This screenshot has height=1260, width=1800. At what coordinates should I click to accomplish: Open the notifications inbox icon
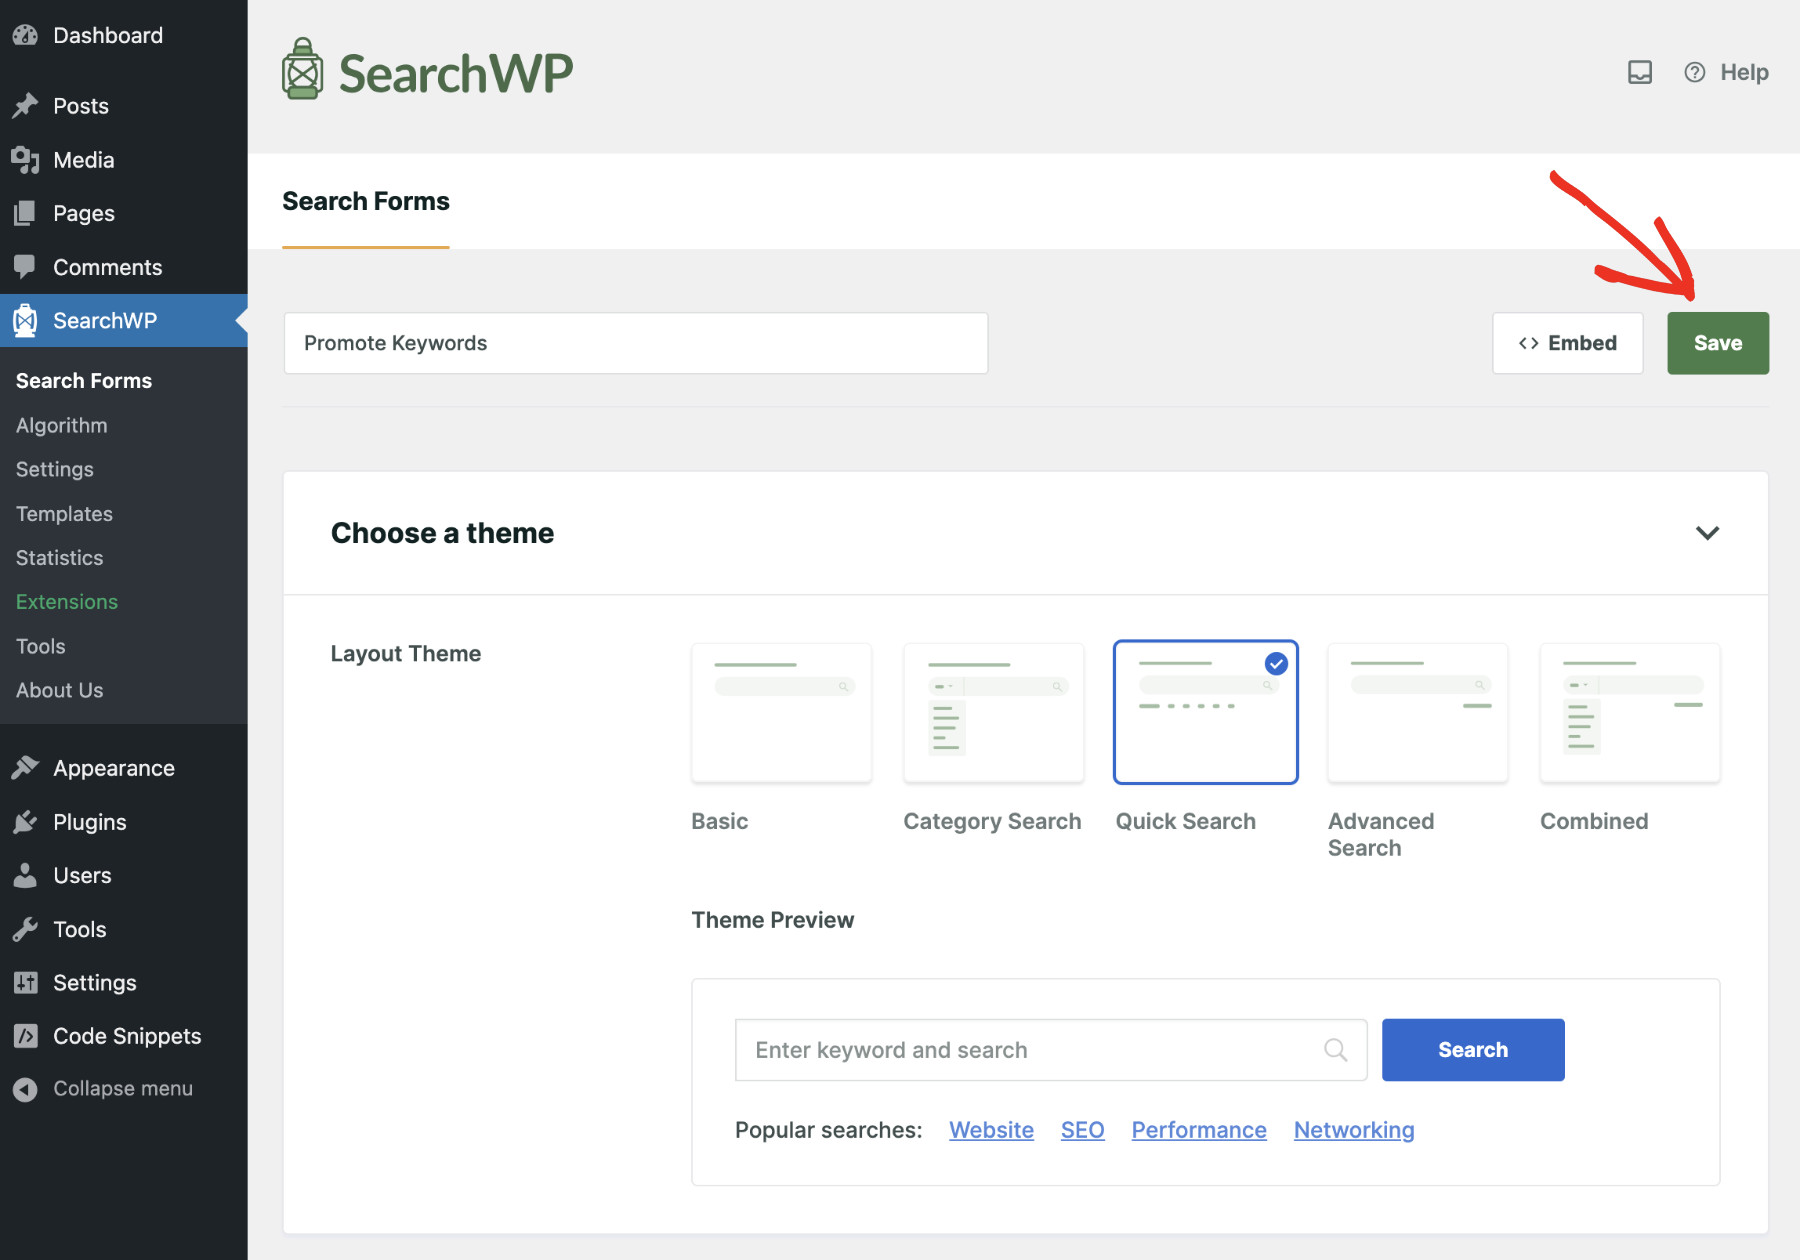click(1640, 72)
